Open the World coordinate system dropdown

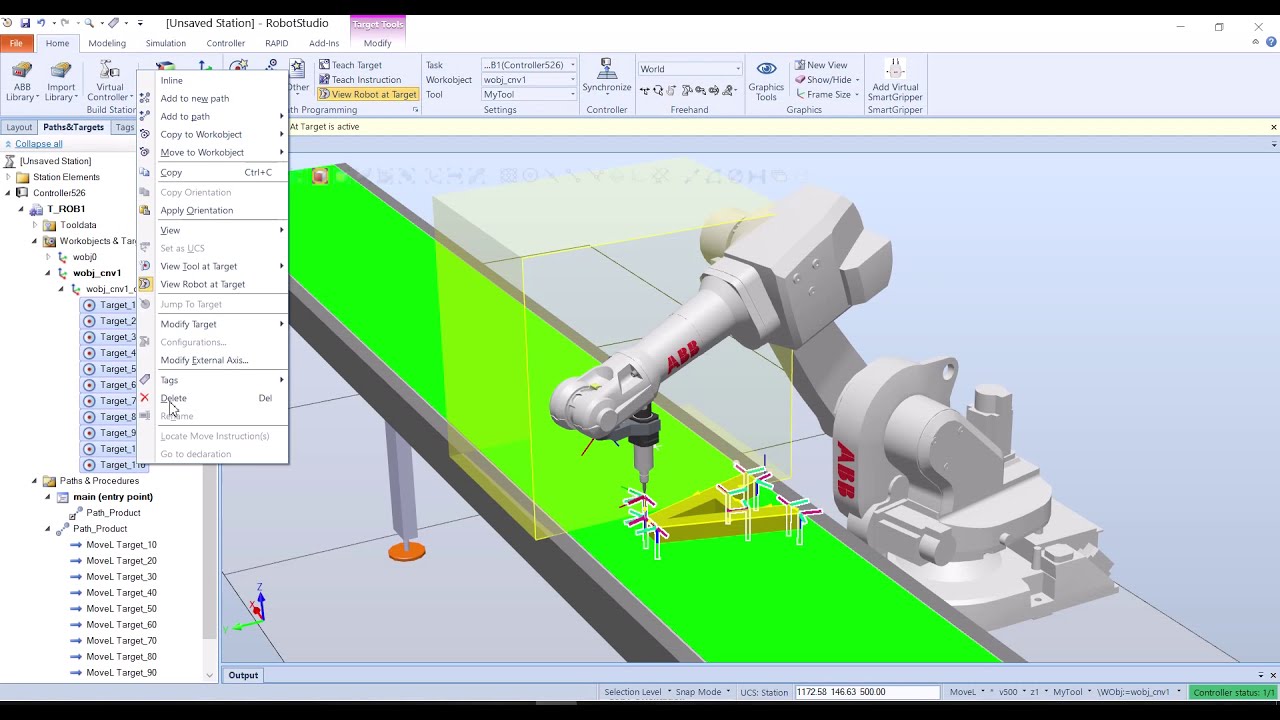pos(690,69)
